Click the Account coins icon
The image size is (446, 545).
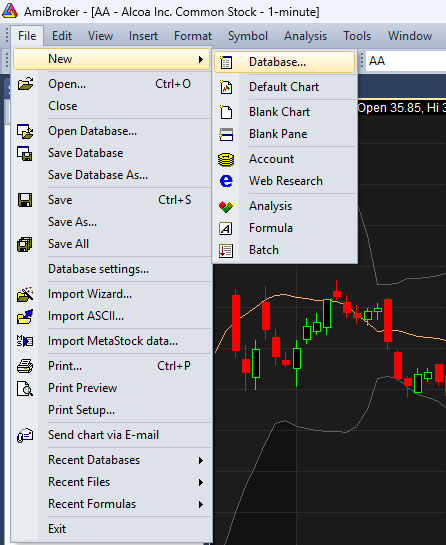(x=226, y=159)
